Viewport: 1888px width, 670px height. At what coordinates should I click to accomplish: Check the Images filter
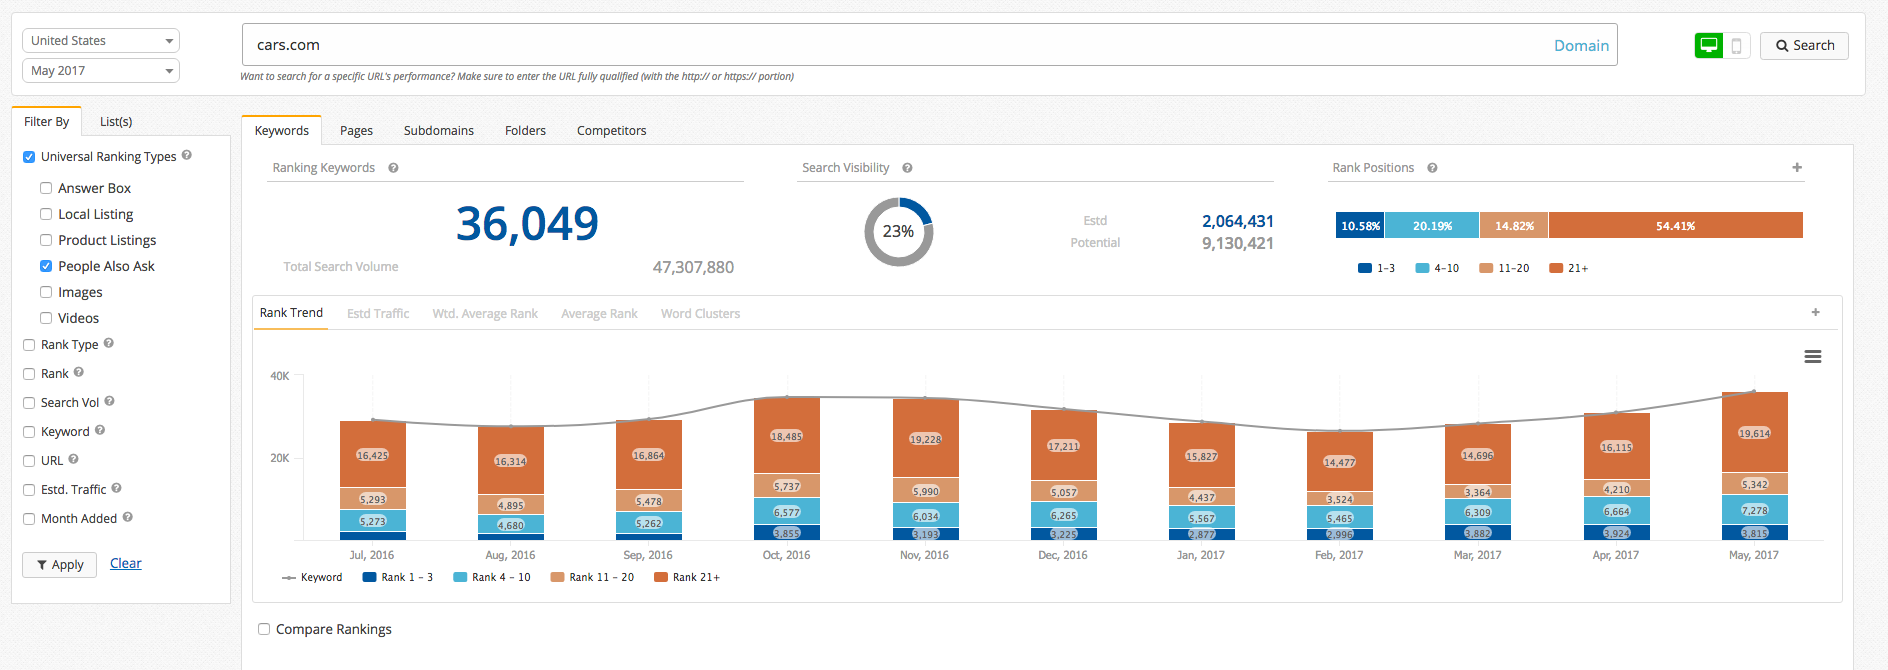click(46, 292)
